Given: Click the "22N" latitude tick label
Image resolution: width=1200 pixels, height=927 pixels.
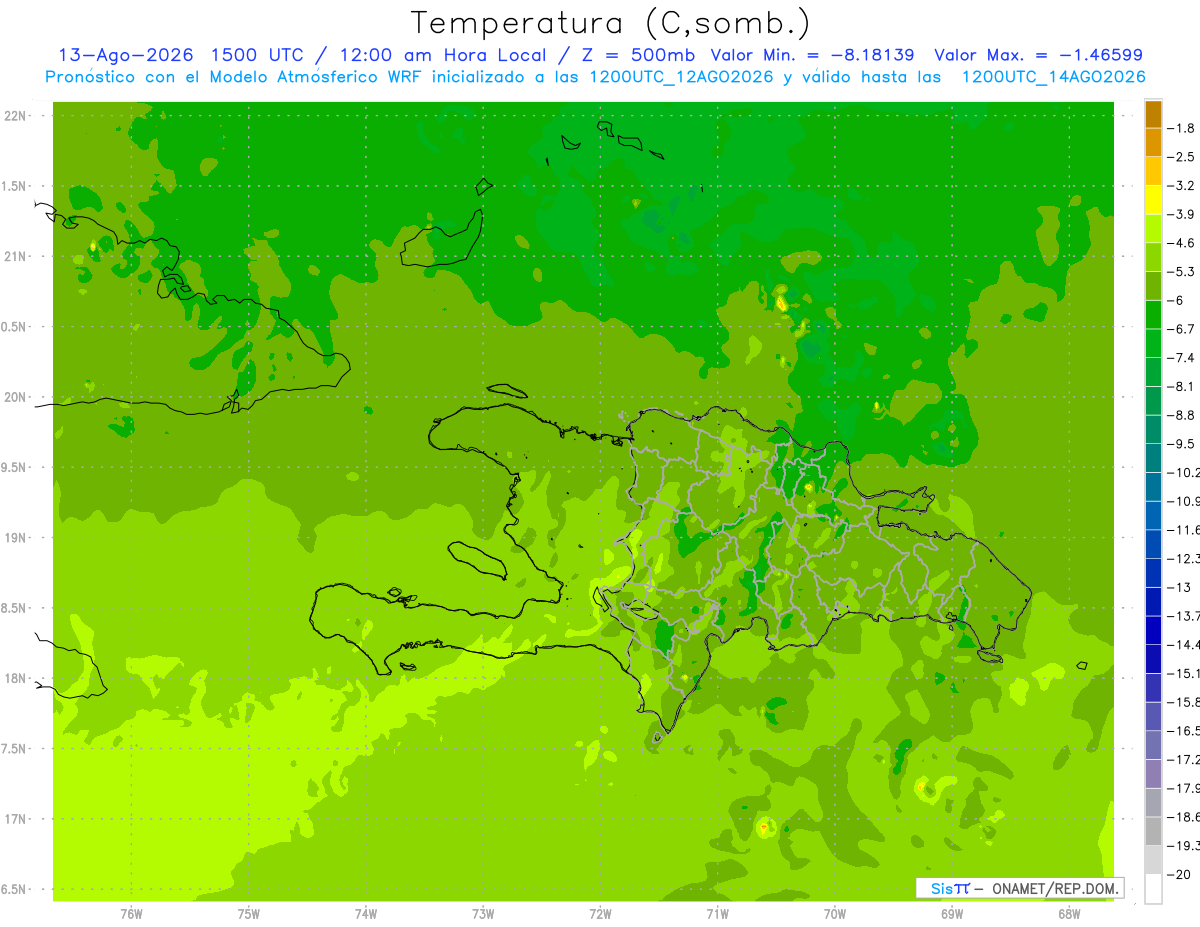Looking at the screenshot, I should tap(17, 116).
